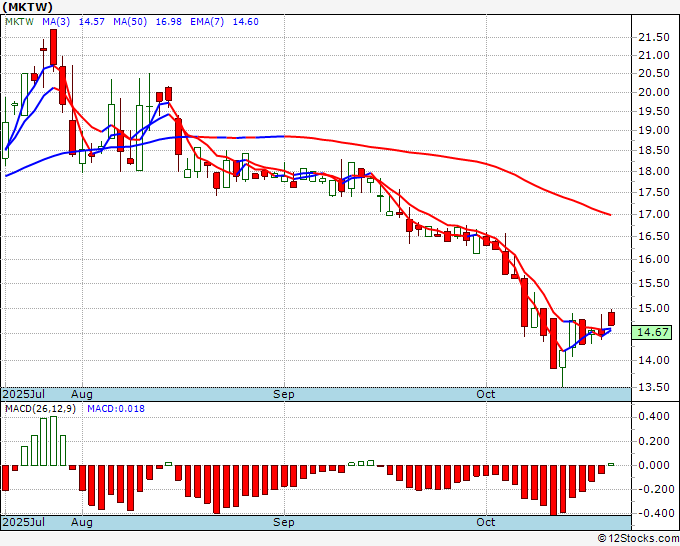Viewport: 680px width, 546px height.
Task: Click the 14.67 current price tag
Action: click(653, 333)
